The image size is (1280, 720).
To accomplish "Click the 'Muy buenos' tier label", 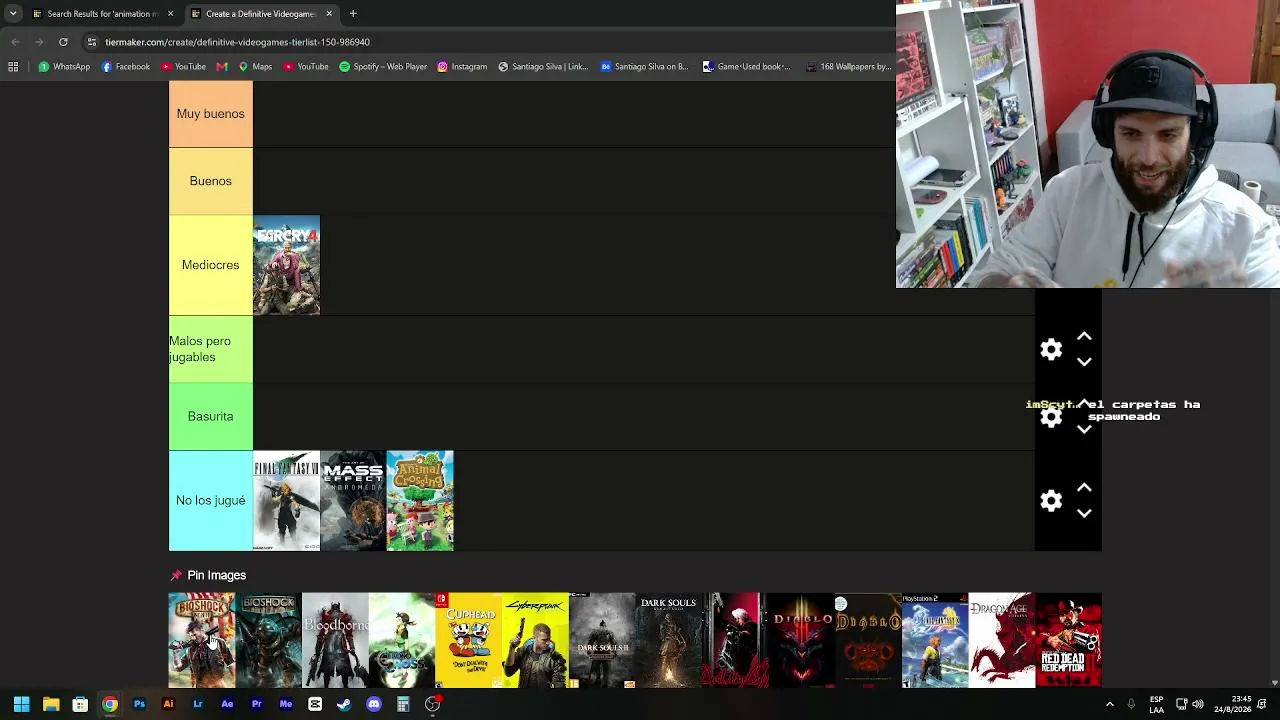I will [x=210, y=114].
